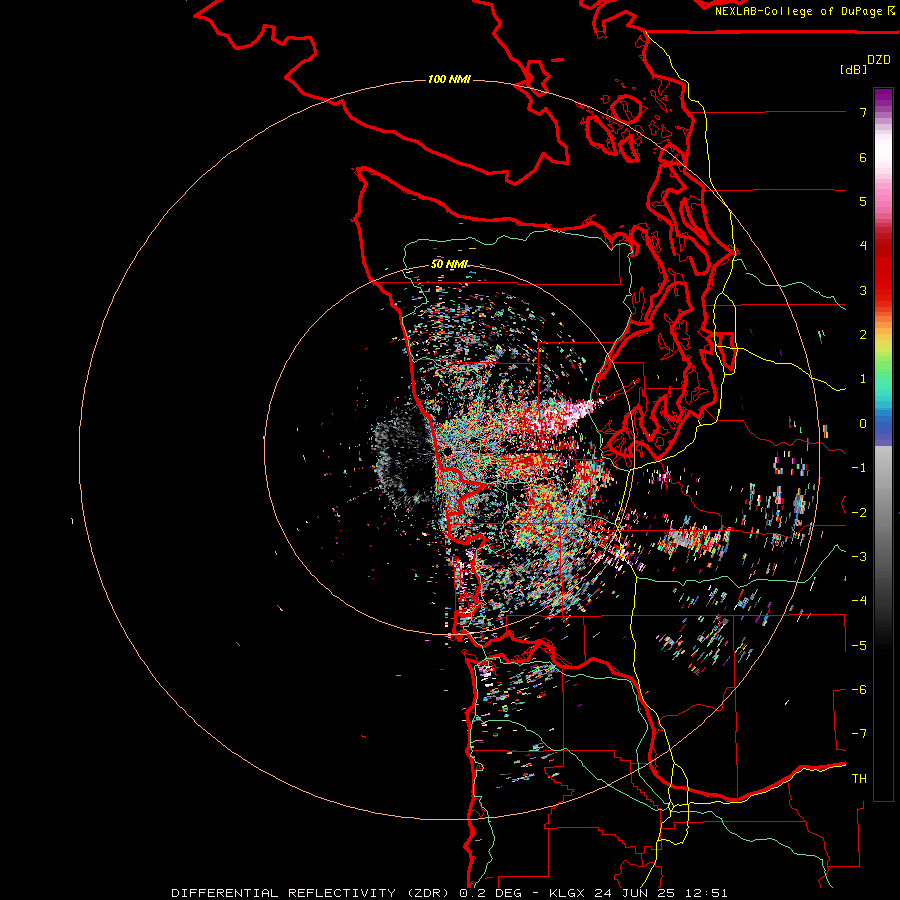Click the DZD legend title

(879, 60)
